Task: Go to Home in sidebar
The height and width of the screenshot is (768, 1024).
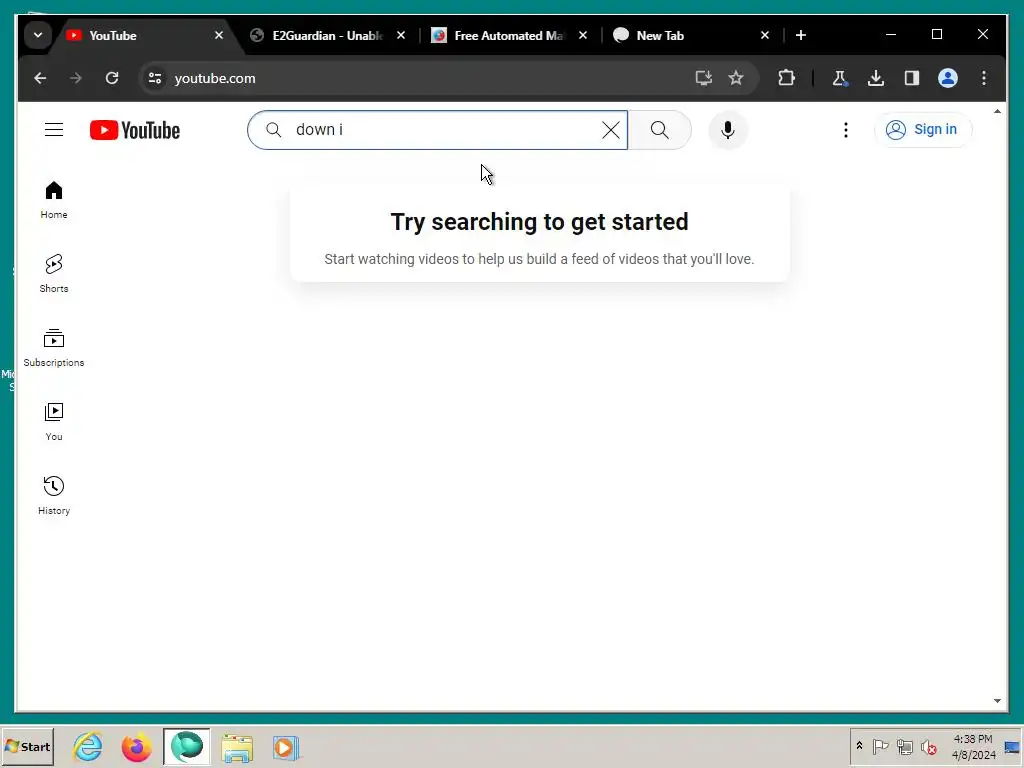Action: click(x=54, y=200)
